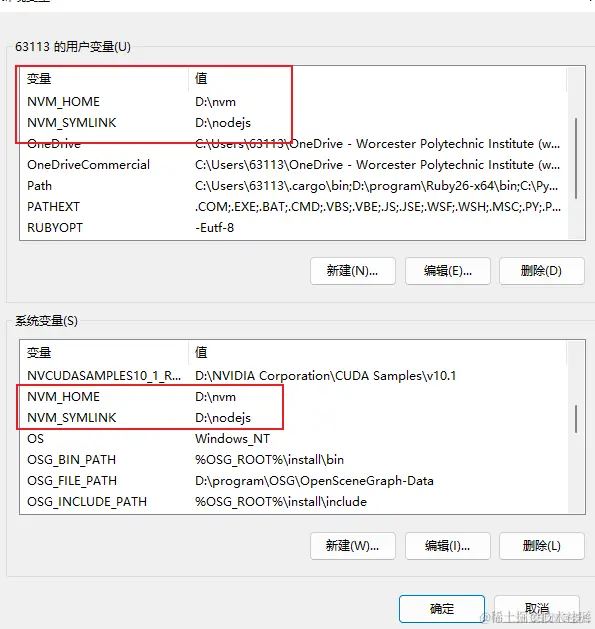Click the system variables list scrollbar thumb
This screenshot has width=595, height=629.
pyautogui.click(x=576, y=419)
